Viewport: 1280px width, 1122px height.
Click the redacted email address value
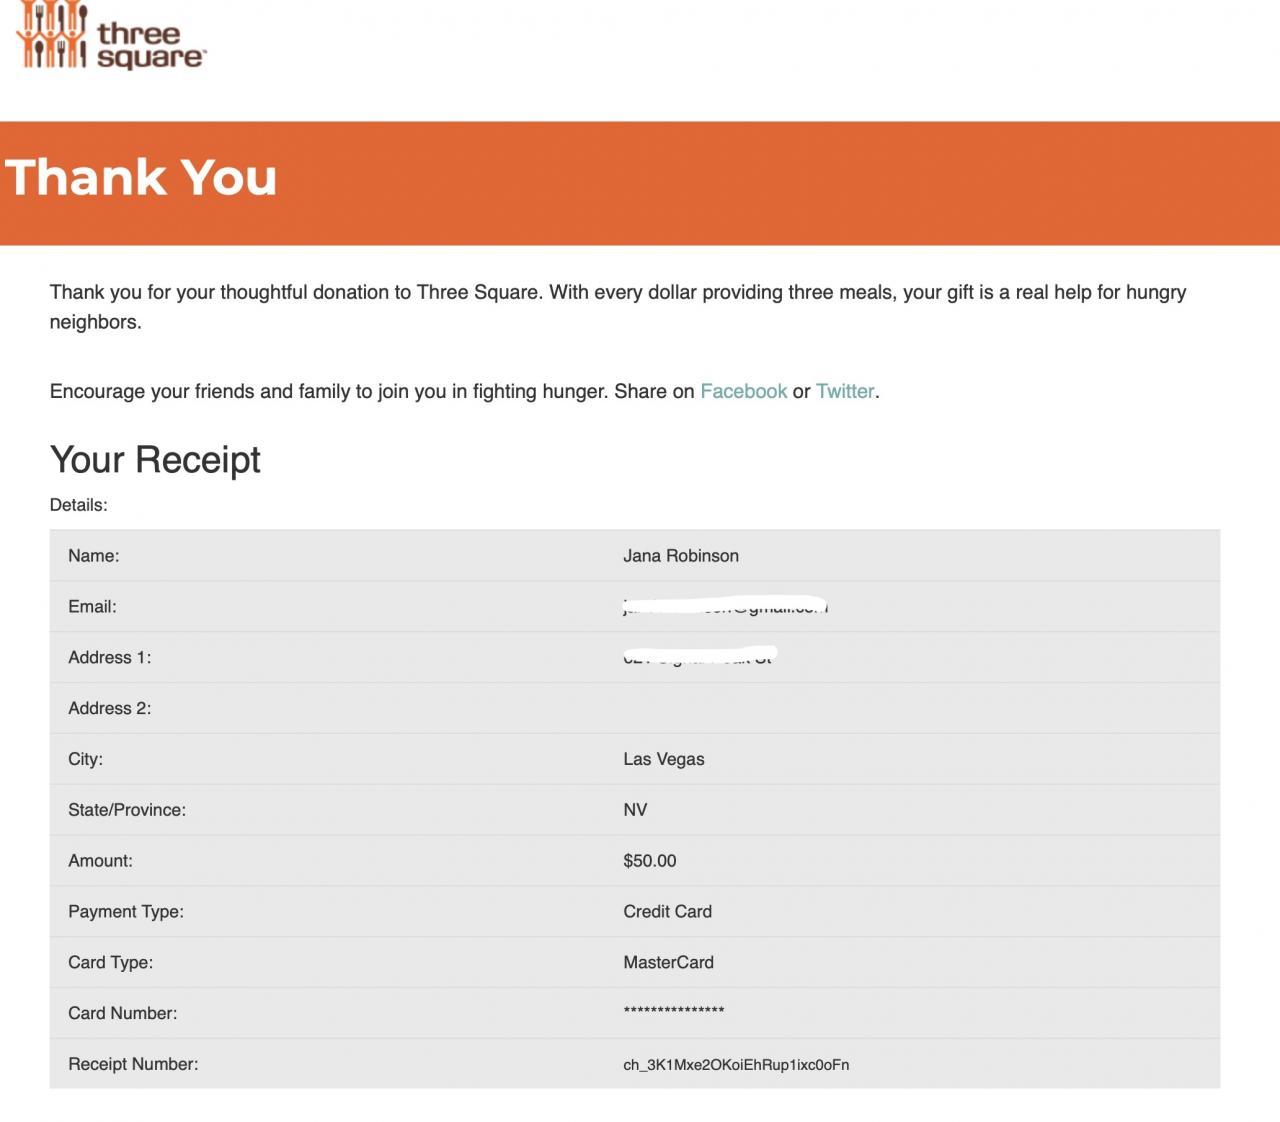pyautogui.click(x=725, y=606)
